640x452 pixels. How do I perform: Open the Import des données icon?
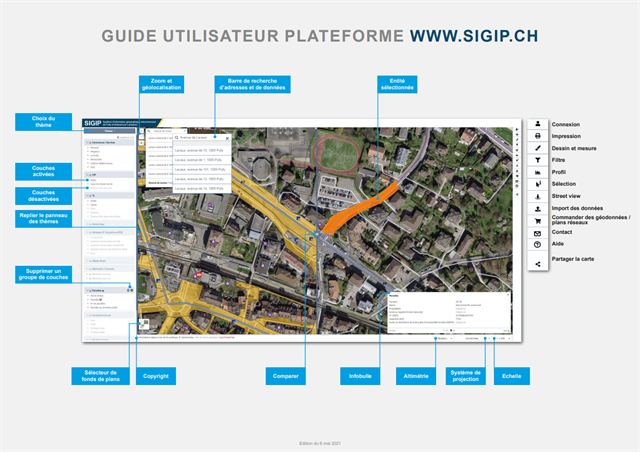tap(538, 209)
